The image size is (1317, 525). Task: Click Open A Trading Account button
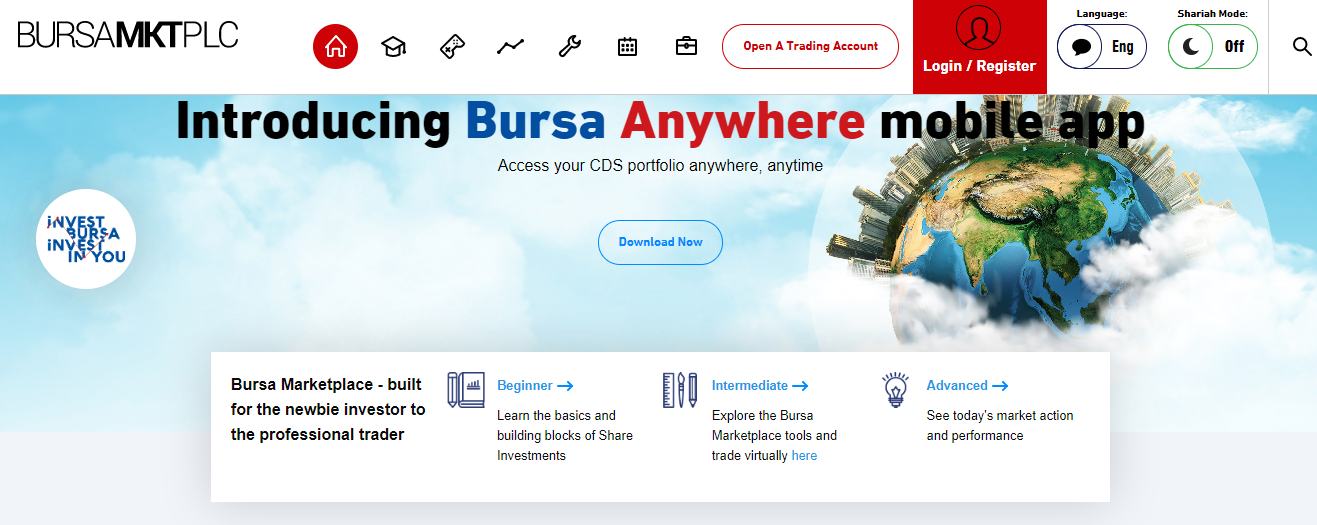point(810,47)
